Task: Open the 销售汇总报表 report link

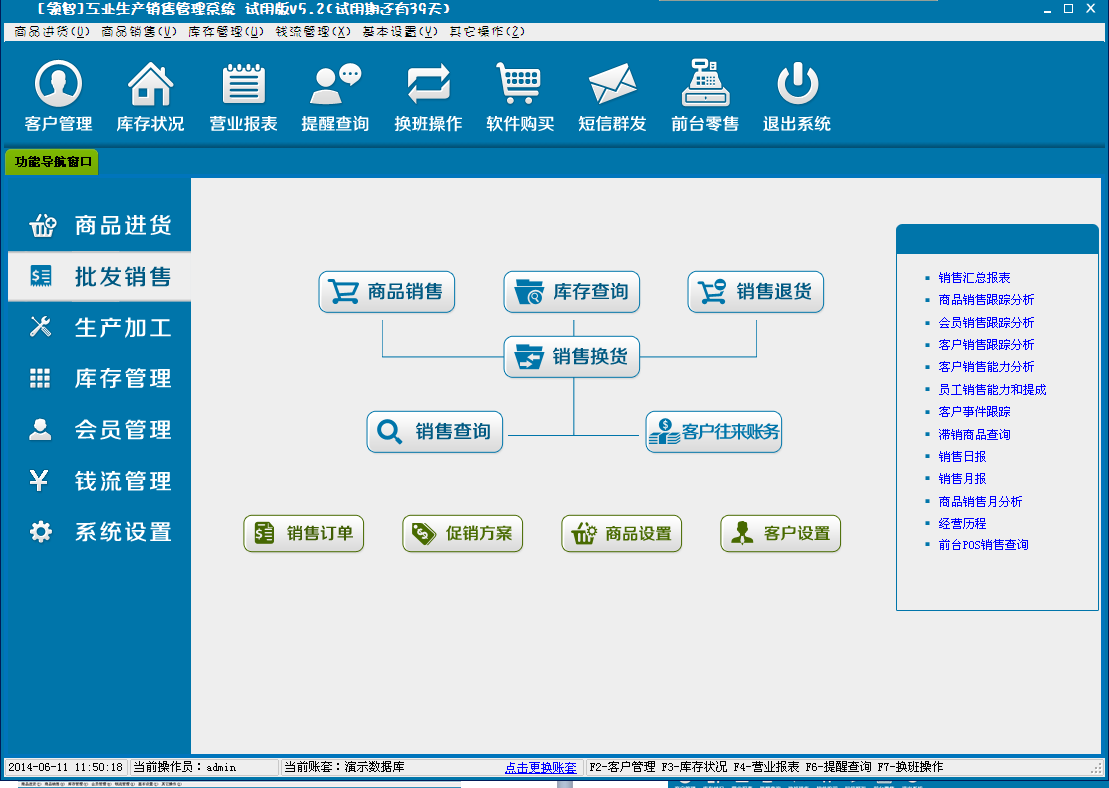Action: (x=974, y=278)
